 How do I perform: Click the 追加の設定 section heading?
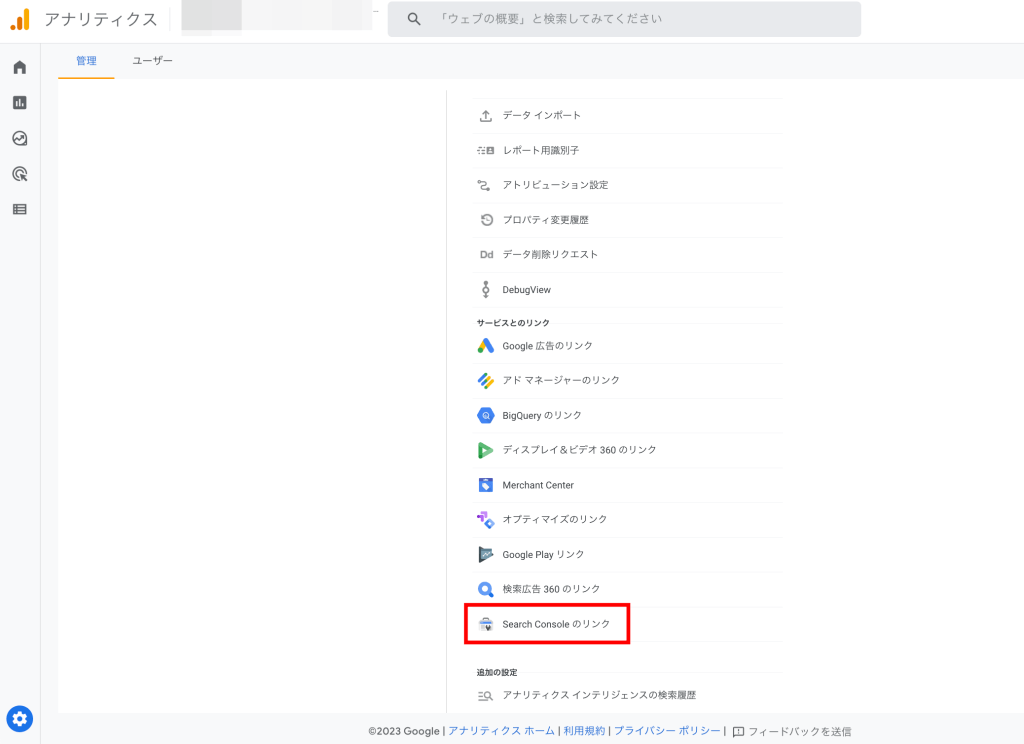coord(497,672)
